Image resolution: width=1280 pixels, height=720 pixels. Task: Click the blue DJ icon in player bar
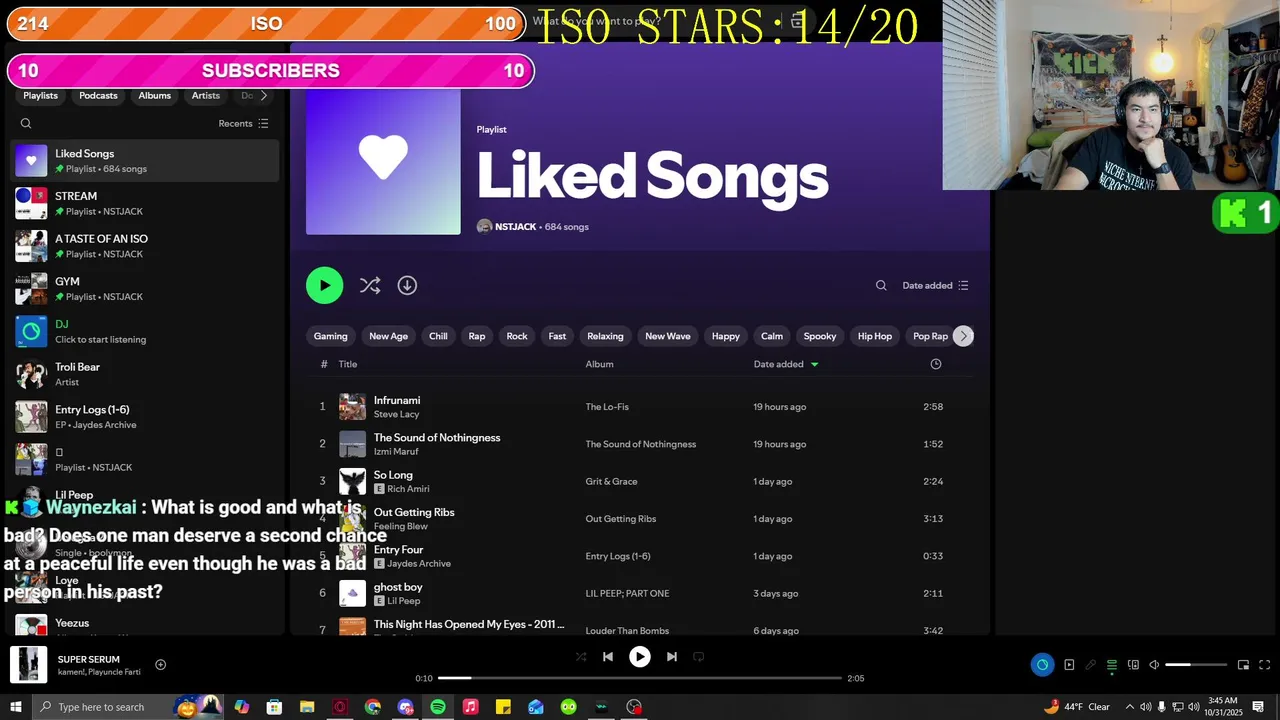pyautogui.click(x=1042, y=665)
